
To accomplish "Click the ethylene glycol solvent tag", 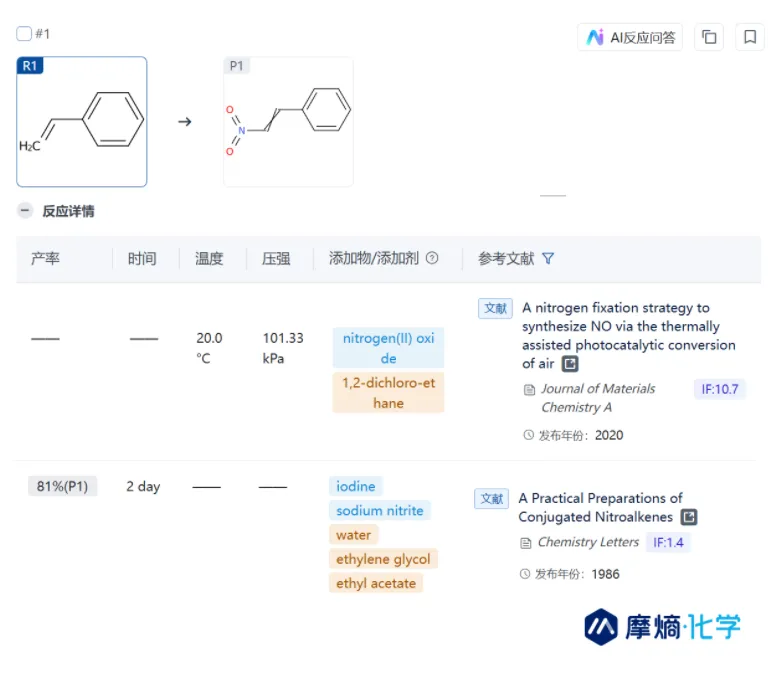I will tap(383, 559).
